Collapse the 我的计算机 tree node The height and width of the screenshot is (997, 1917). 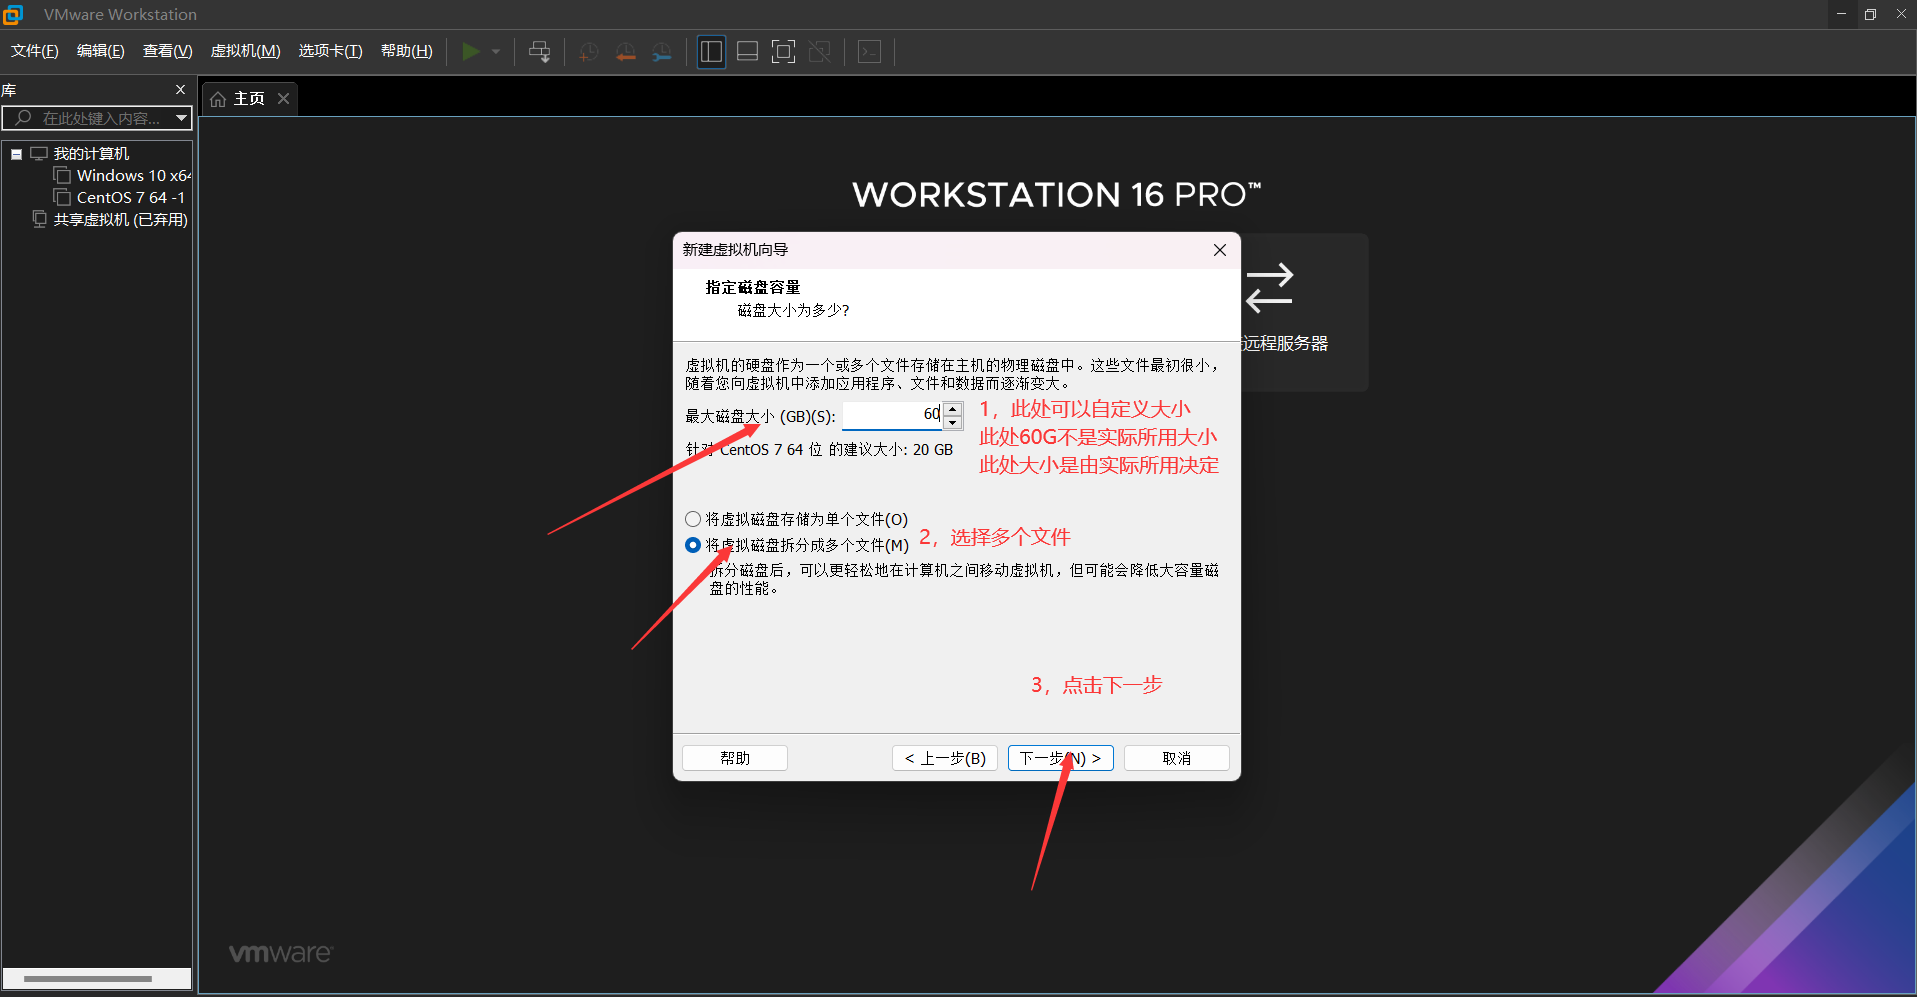pyautogui.click(x=16, y=154)
